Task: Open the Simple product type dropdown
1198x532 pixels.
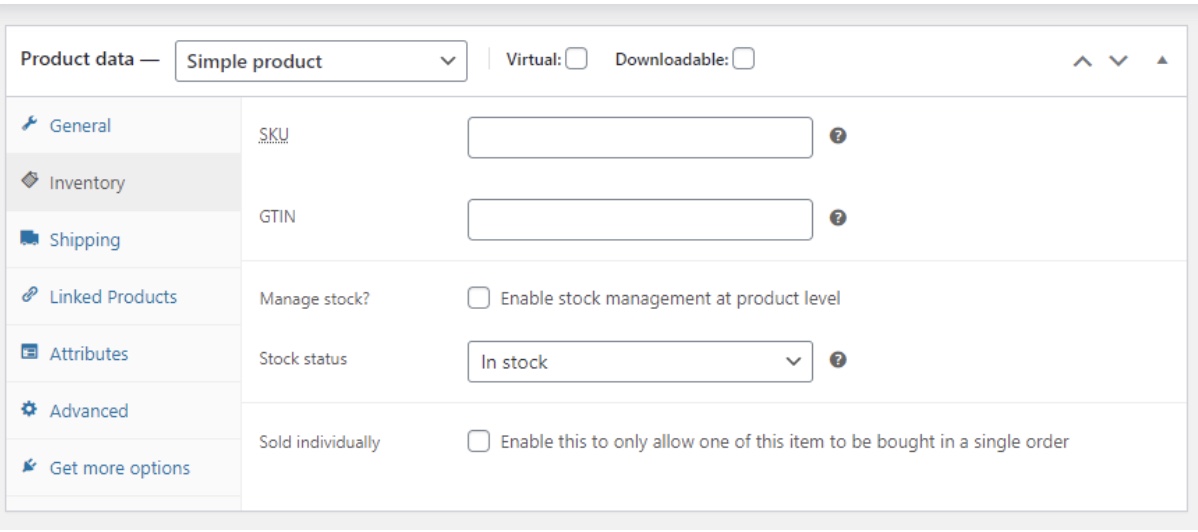Action: pyautogui.click(x=321, y=61)
